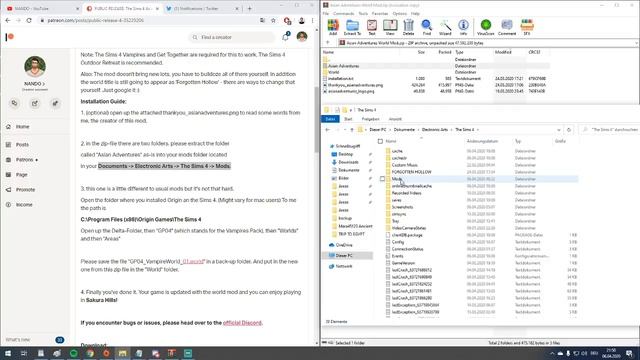Open File Explorer from the taskbar

(122, 353)
